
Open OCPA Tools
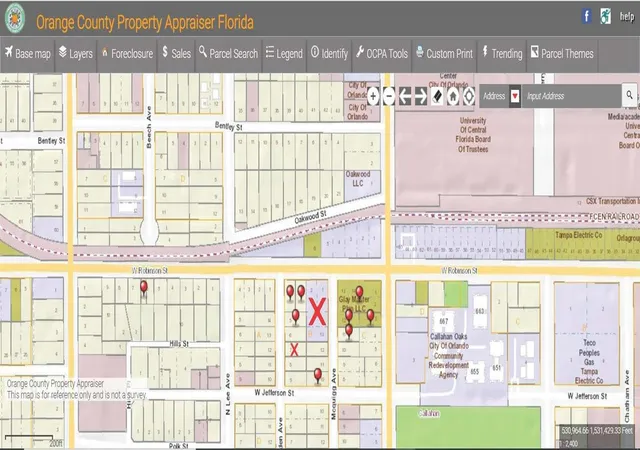382,53
